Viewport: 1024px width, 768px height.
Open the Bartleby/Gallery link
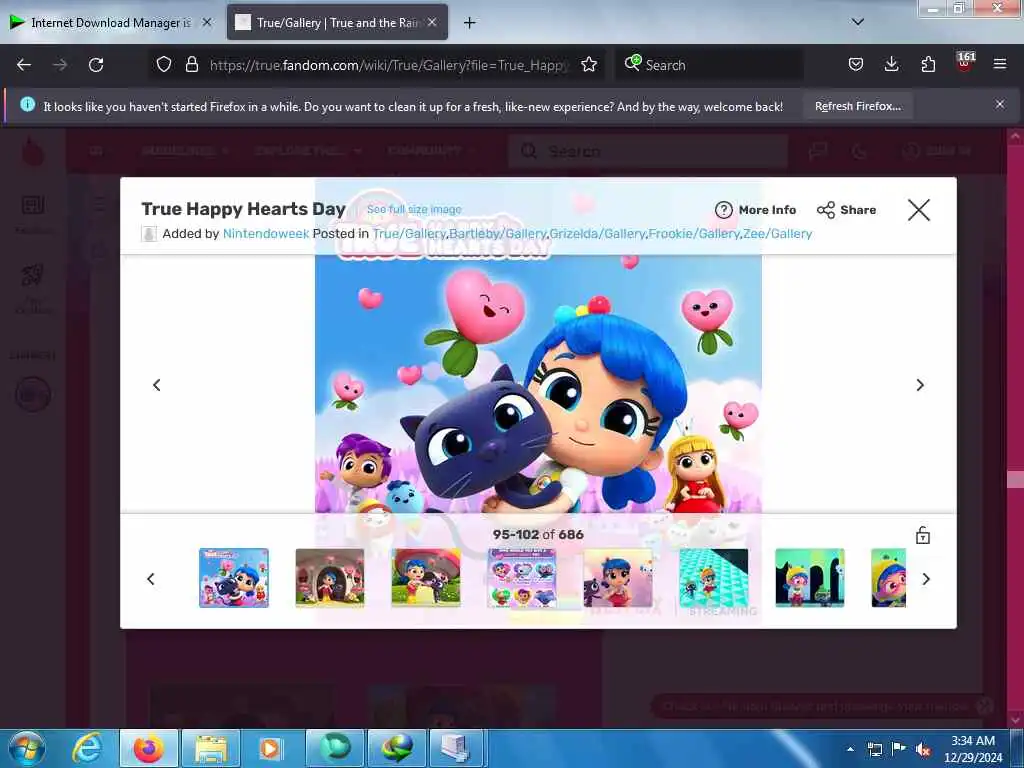(x=498, y=234)
